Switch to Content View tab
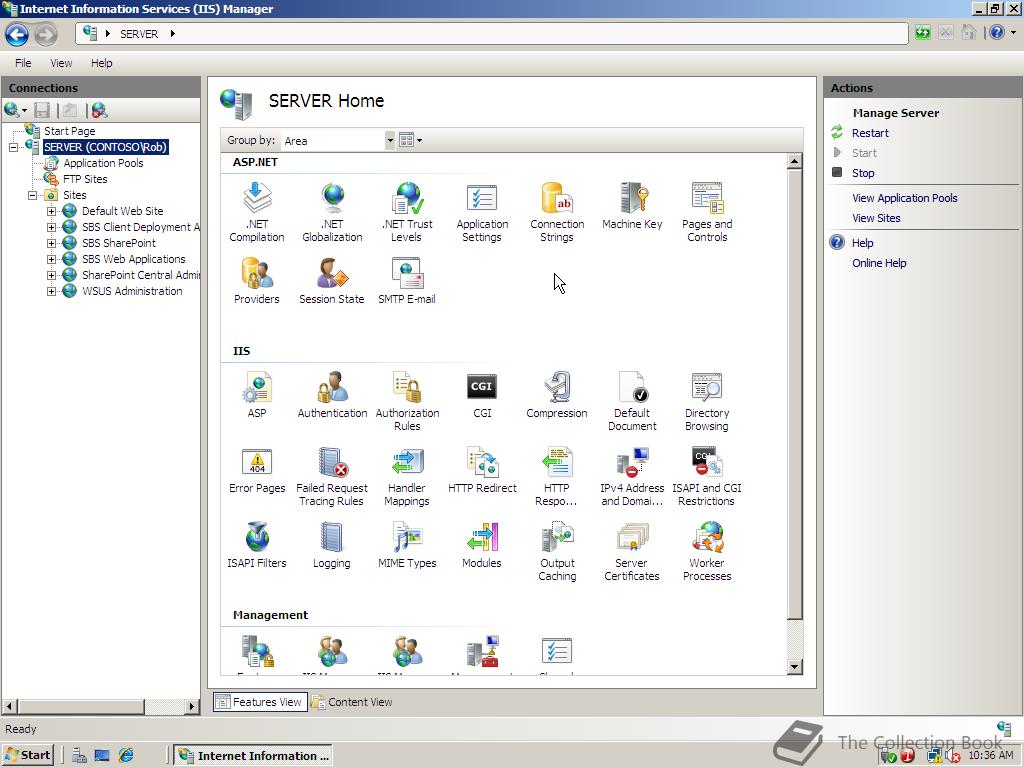This screenshot has height=768, width=1024. click(x=353, y=702)
